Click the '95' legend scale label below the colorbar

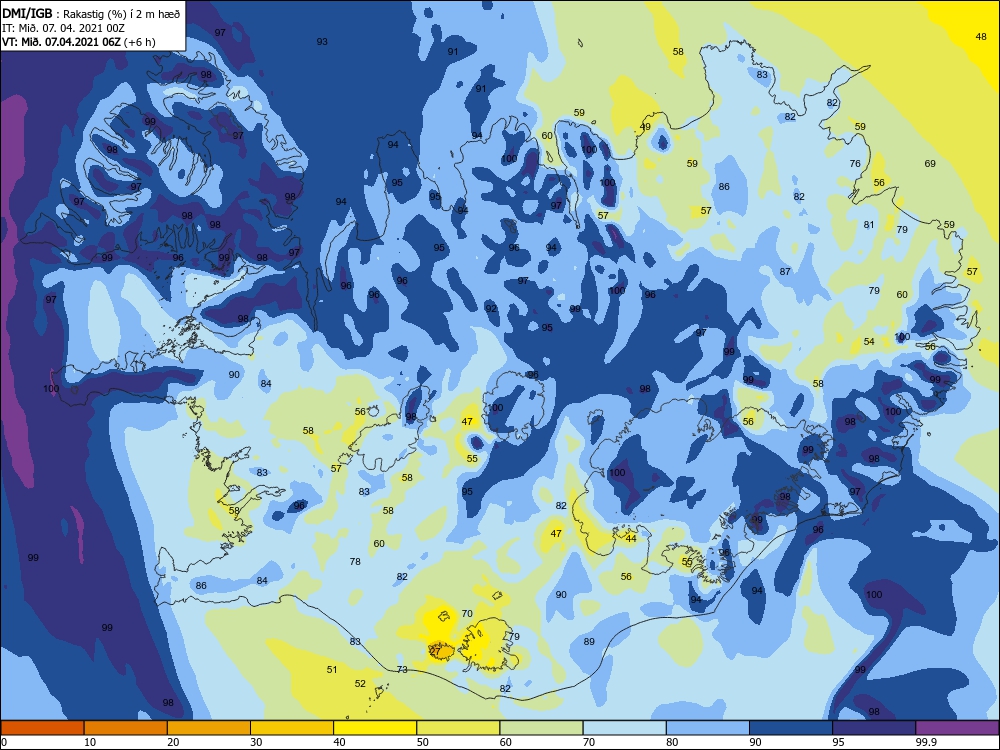[x=838, y=742]
